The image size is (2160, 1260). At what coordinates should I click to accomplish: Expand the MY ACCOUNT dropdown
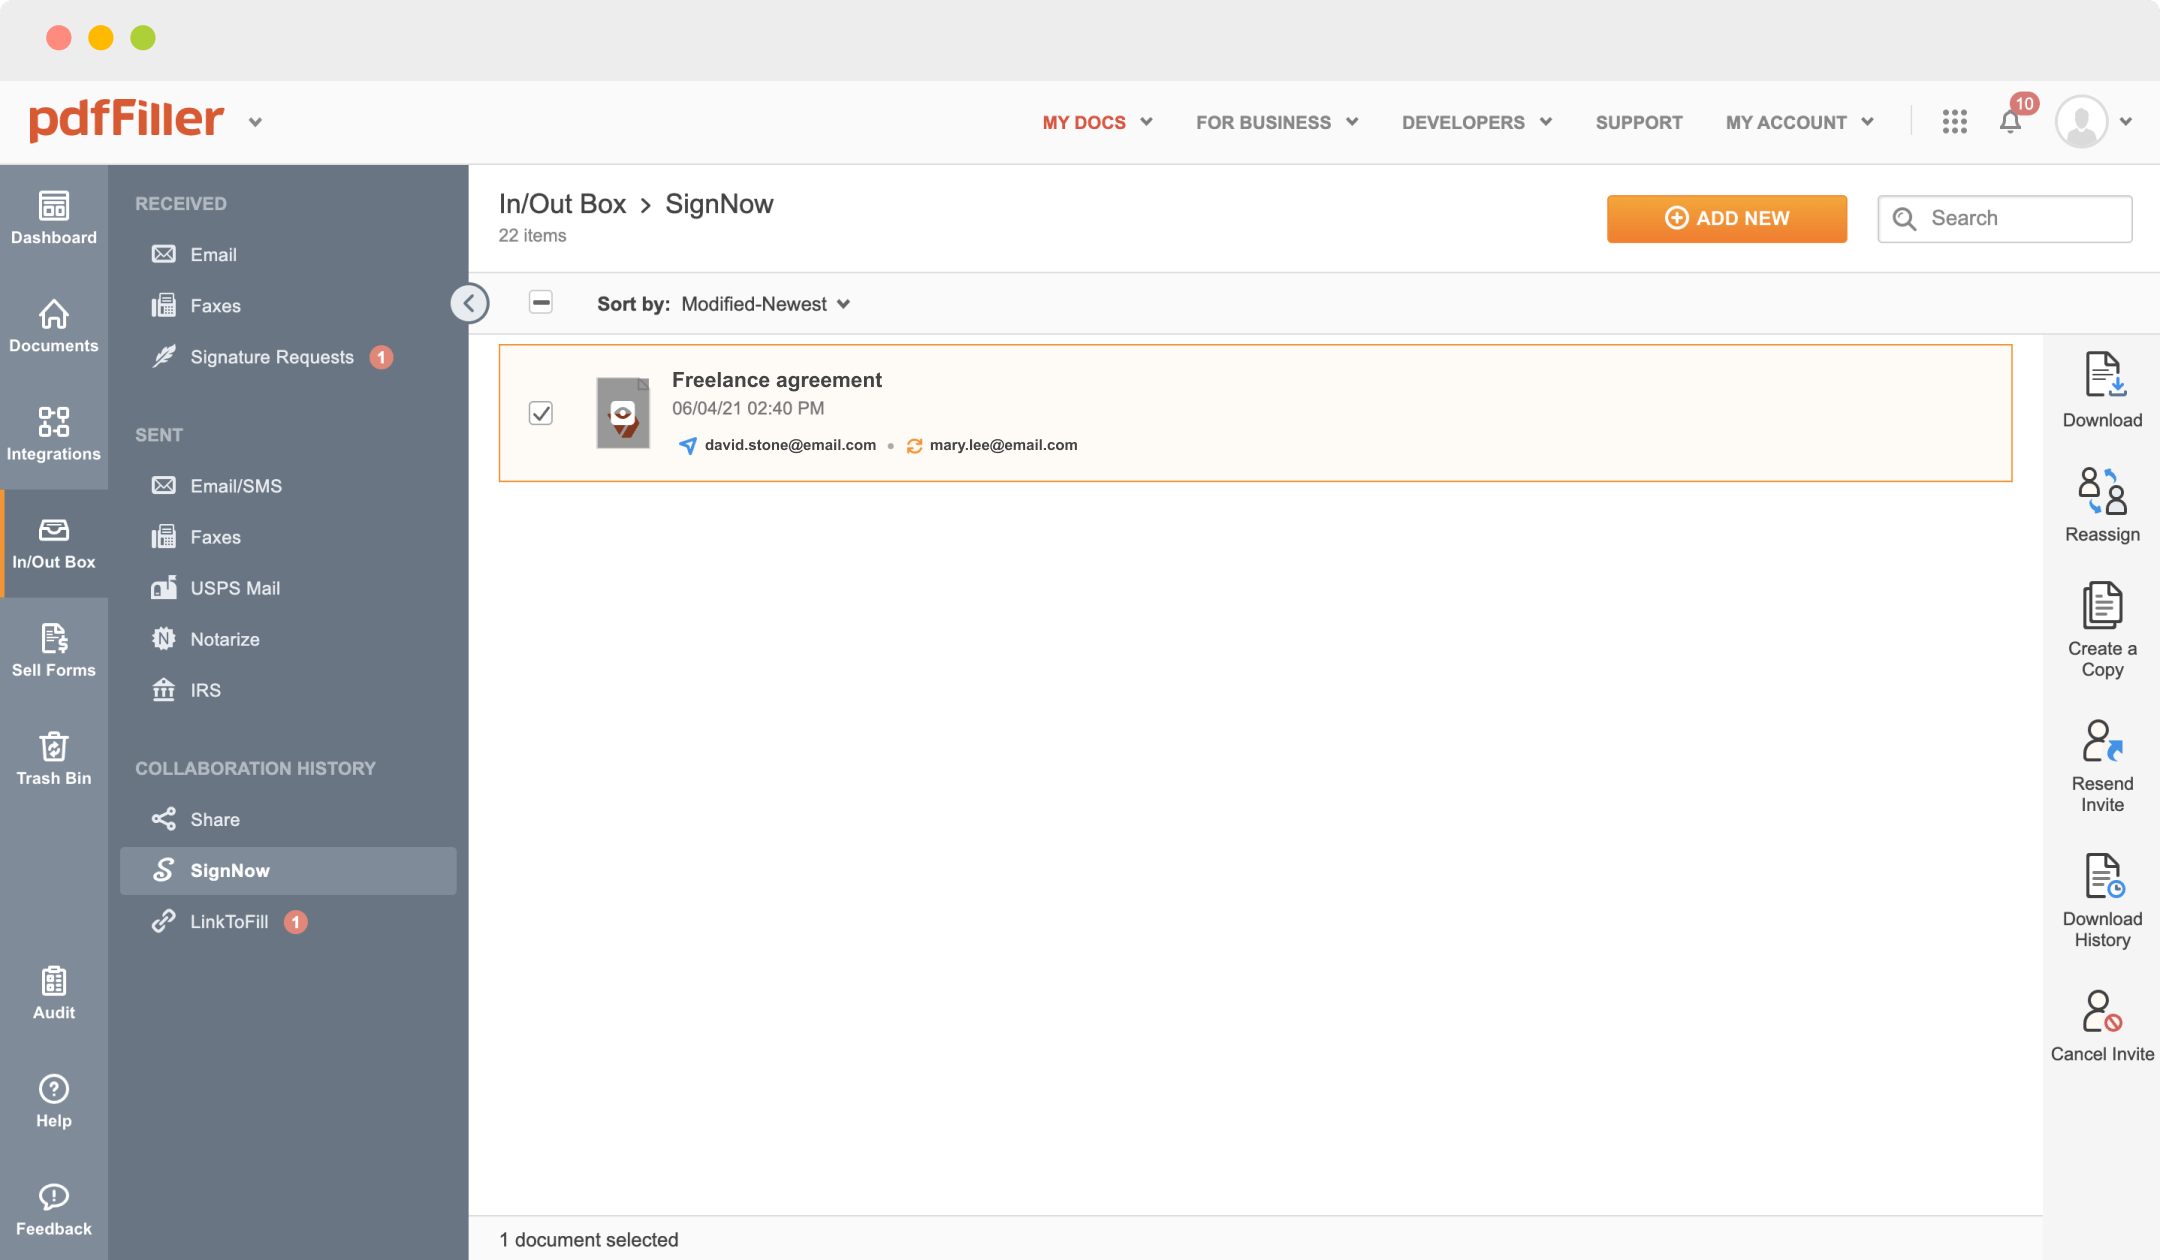[x=1797, y=122]
